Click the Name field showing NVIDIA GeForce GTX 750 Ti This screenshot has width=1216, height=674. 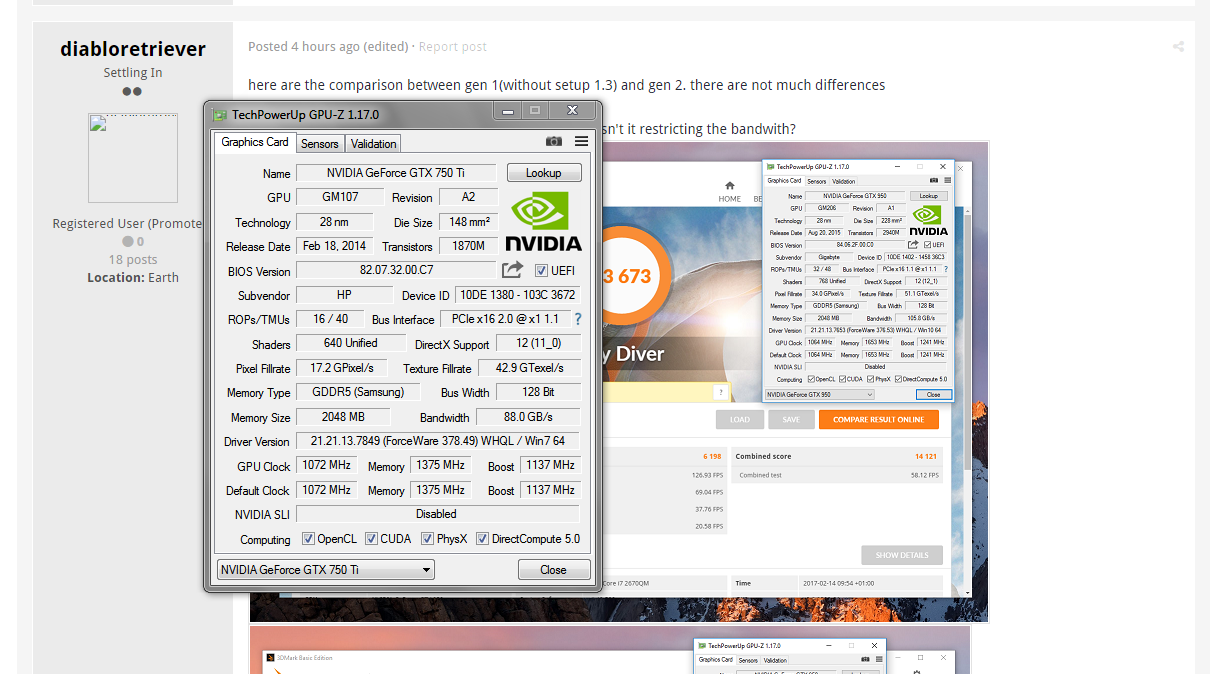(396, 173)
